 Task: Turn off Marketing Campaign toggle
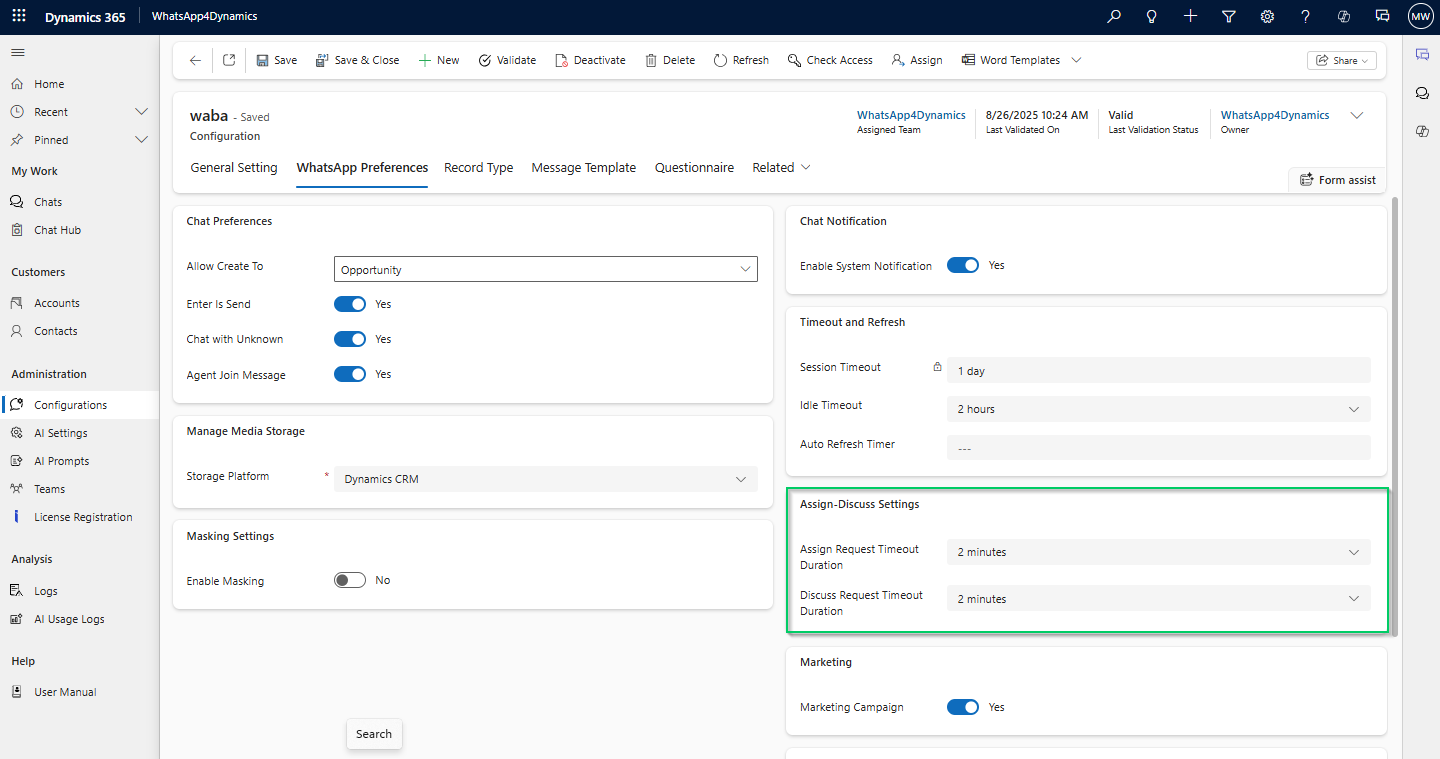[963, 707]
